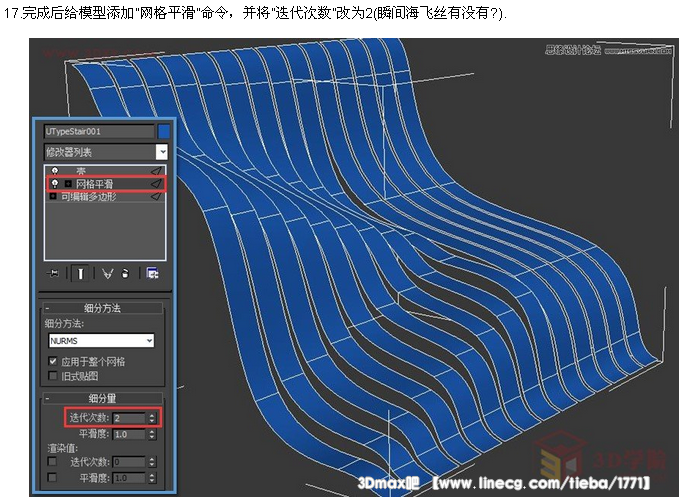Click triangle icon on 可编辑多边形 row
The height and width of the screenshot is (500, 679).
click(x=156, y=197)
